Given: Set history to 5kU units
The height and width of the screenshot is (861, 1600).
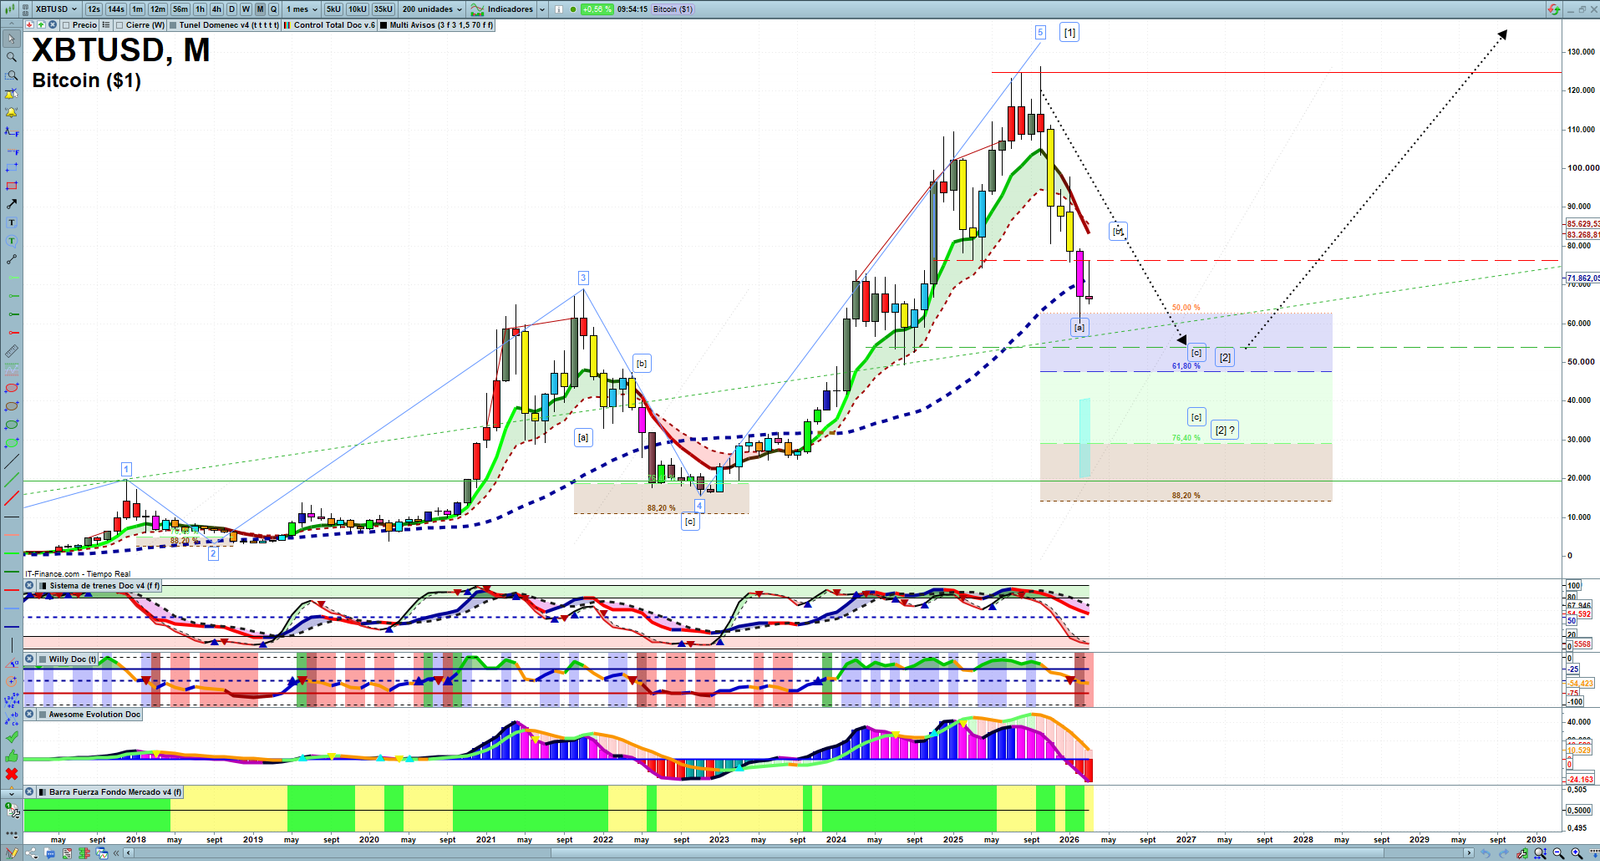Looking at the screenshot, I should click(x=333, y=9).
